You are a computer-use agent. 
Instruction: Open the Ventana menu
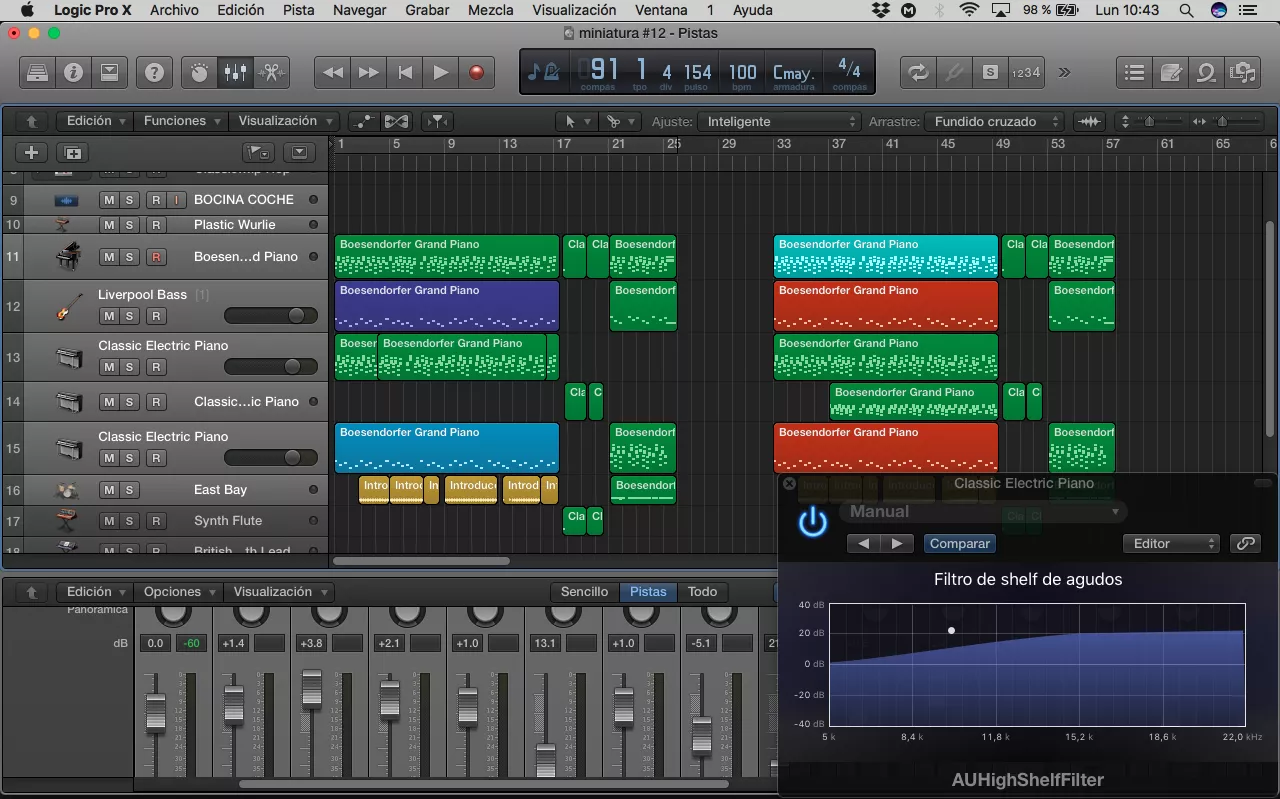click(x=661, y=10)
